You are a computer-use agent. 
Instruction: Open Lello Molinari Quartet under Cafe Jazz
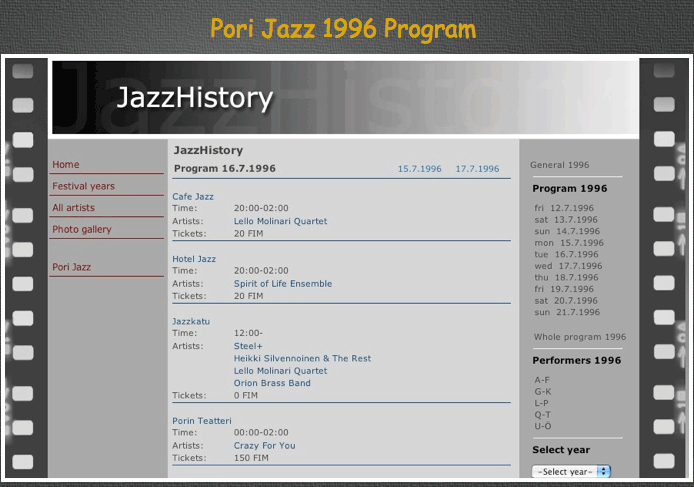(x=281, y=221)
